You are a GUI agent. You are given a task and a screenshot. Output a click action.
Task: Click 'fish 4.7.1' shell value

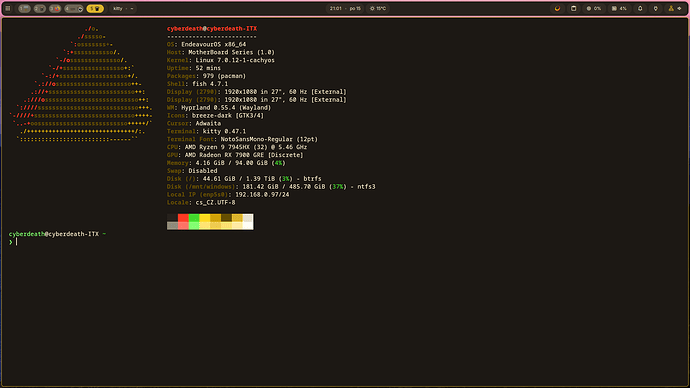[x=210, y=84]
